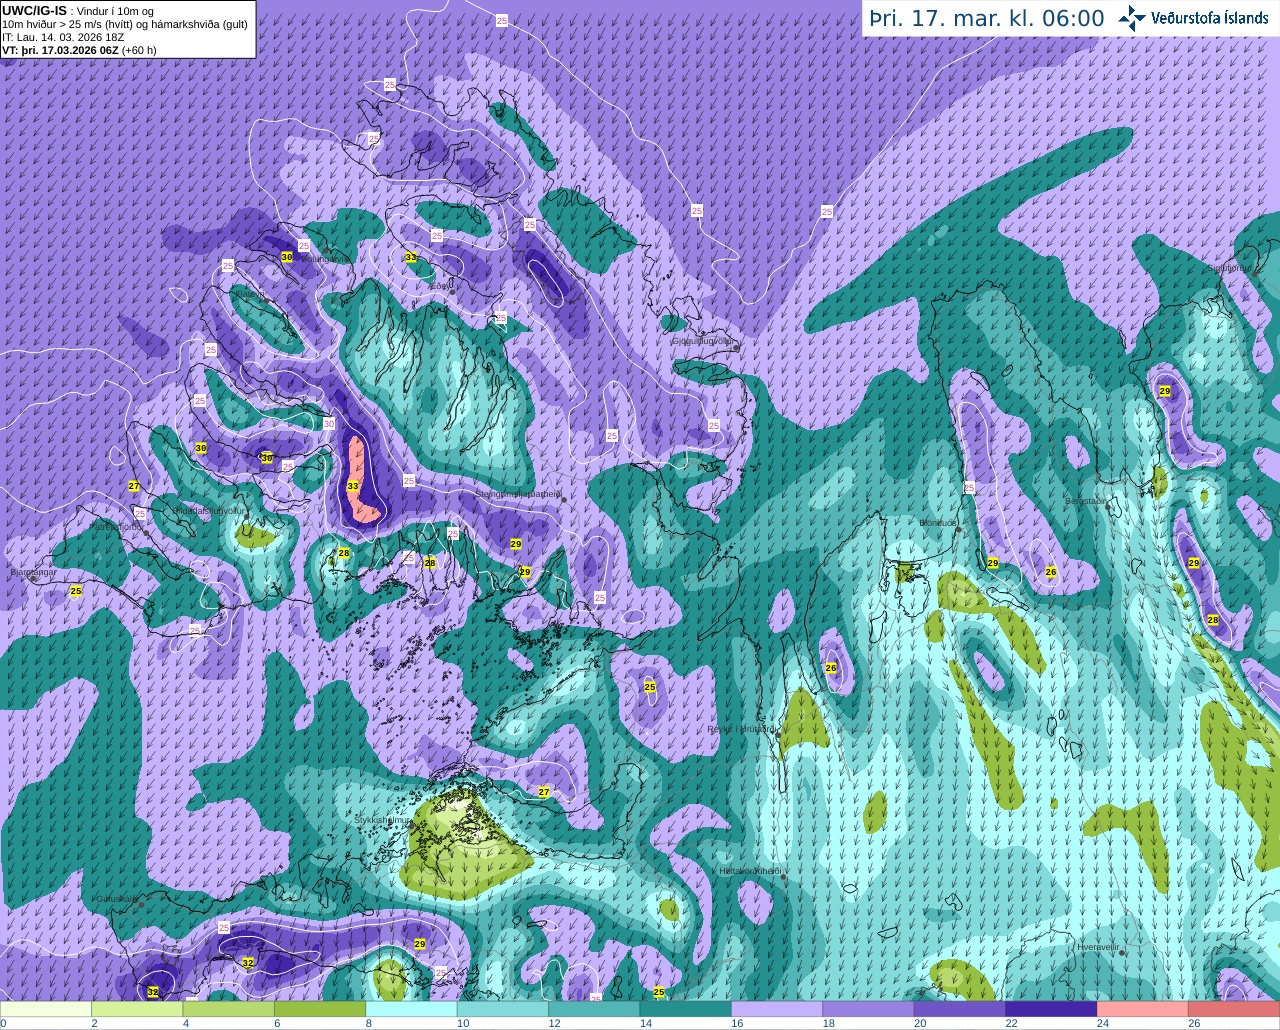The width and height of the screenshot is (1280, 1030).
Task: Click the Gufuskálar station label
Action: 116,898
